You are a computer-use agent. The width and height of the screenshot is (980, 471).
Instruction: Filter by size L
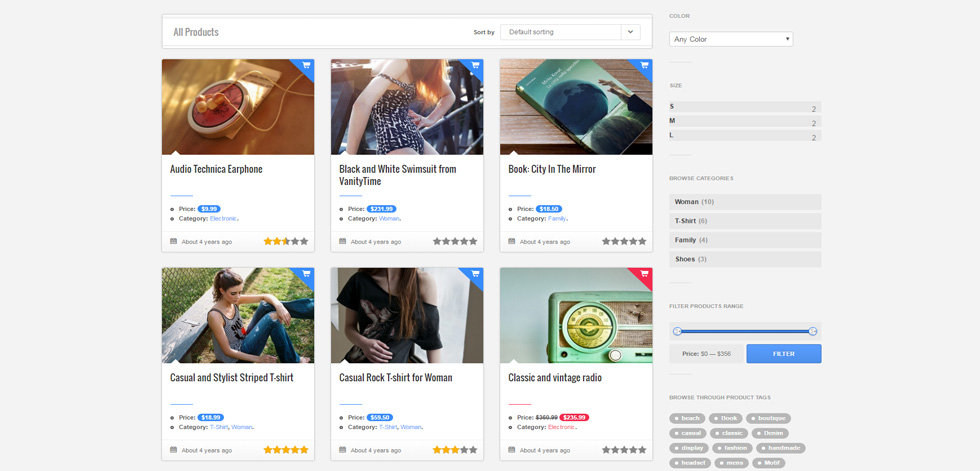point(745,136)
